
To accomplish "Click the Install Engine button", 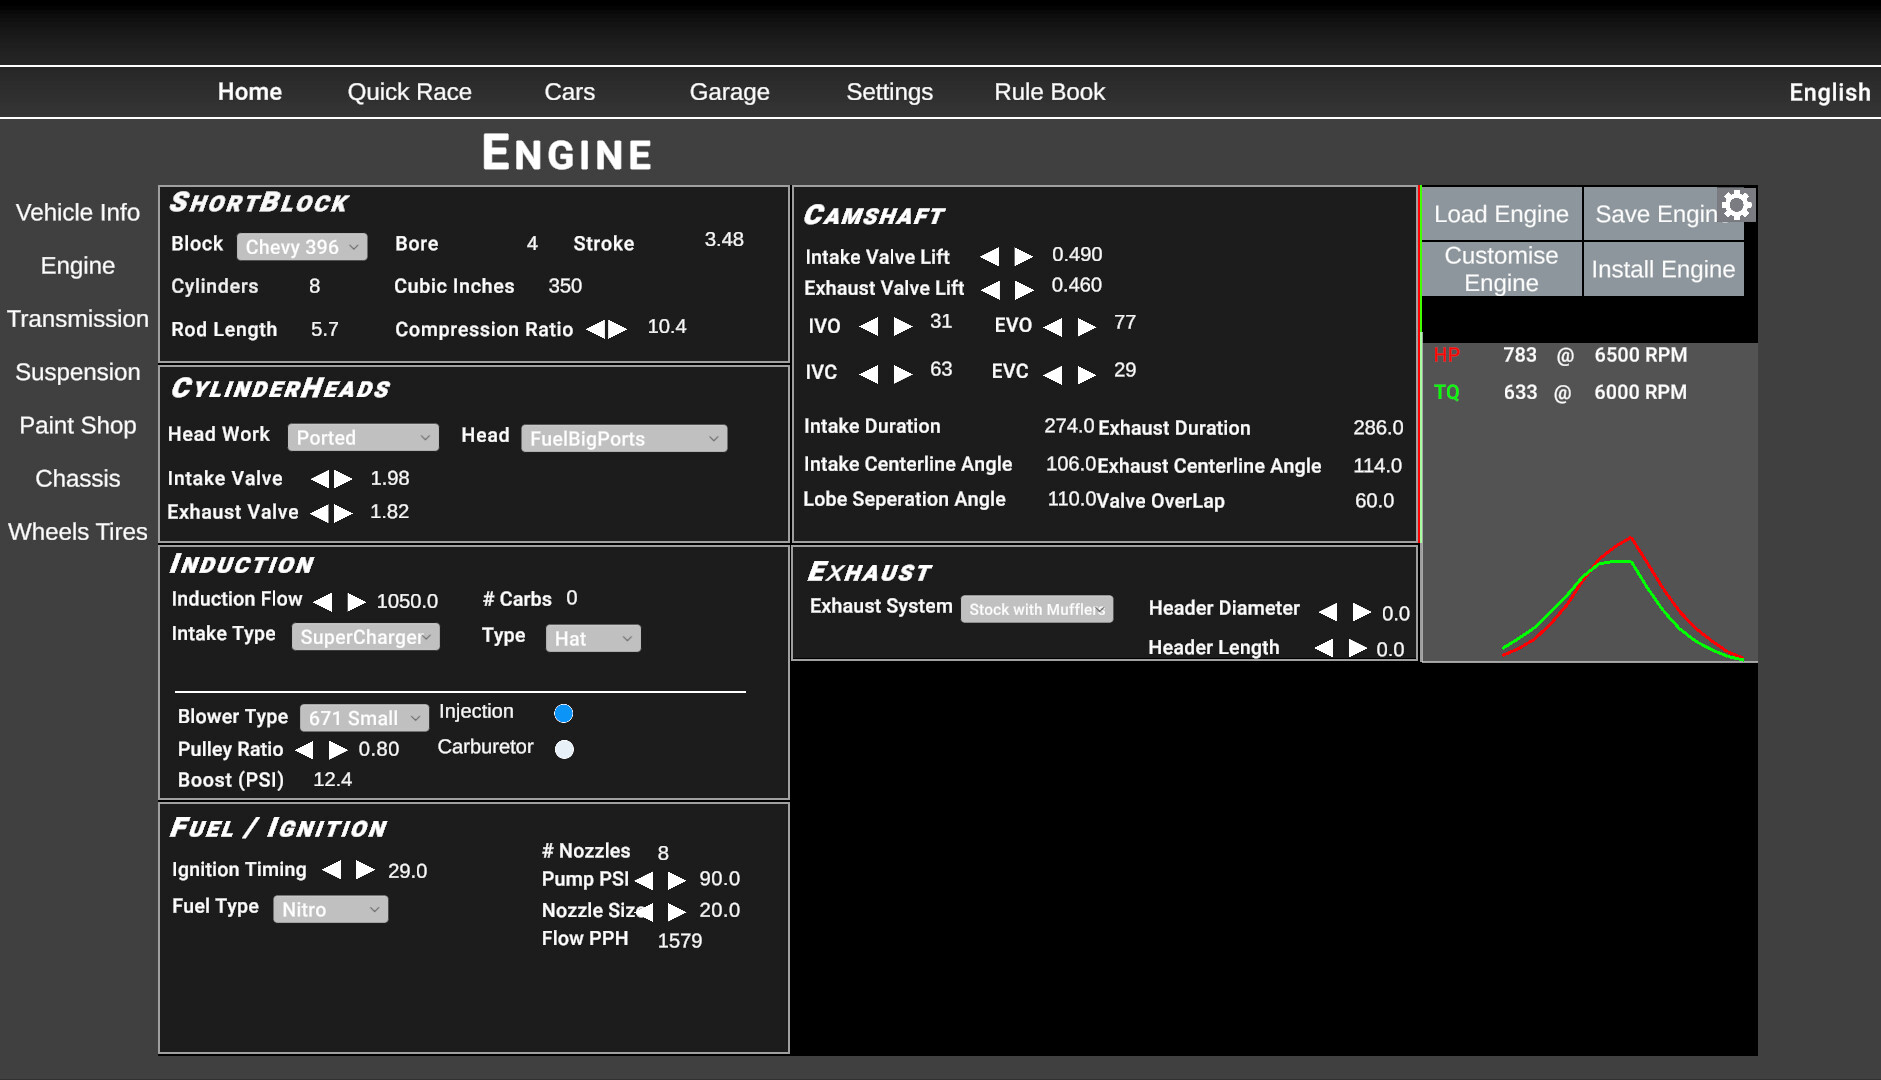I will (x=1663, y=268).
